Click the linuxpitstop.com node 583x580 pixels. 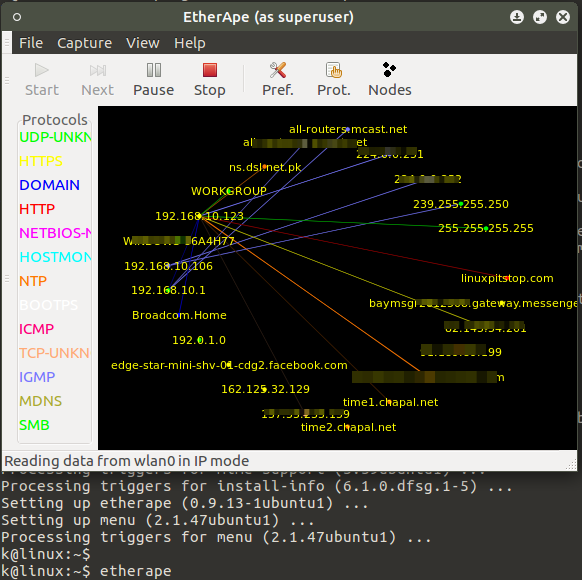pos(507,278)
